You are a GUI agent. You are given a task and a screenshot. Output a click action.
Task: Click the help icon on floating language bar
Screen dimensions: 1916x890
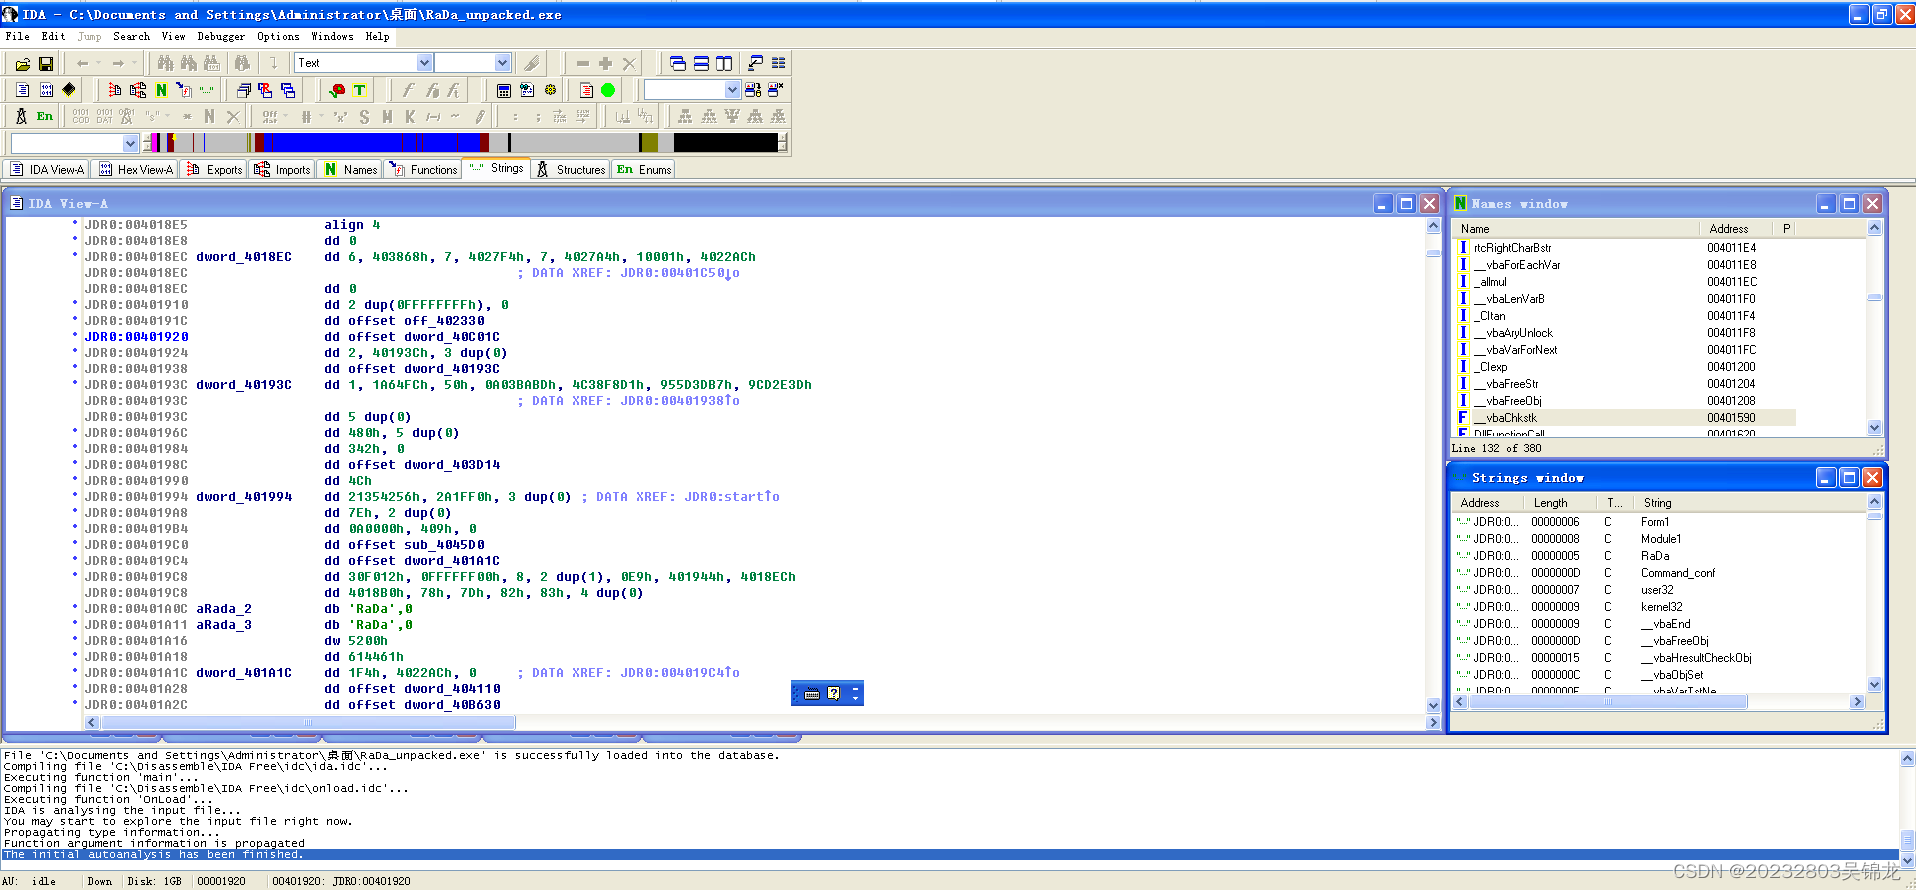tap(834, 693)
